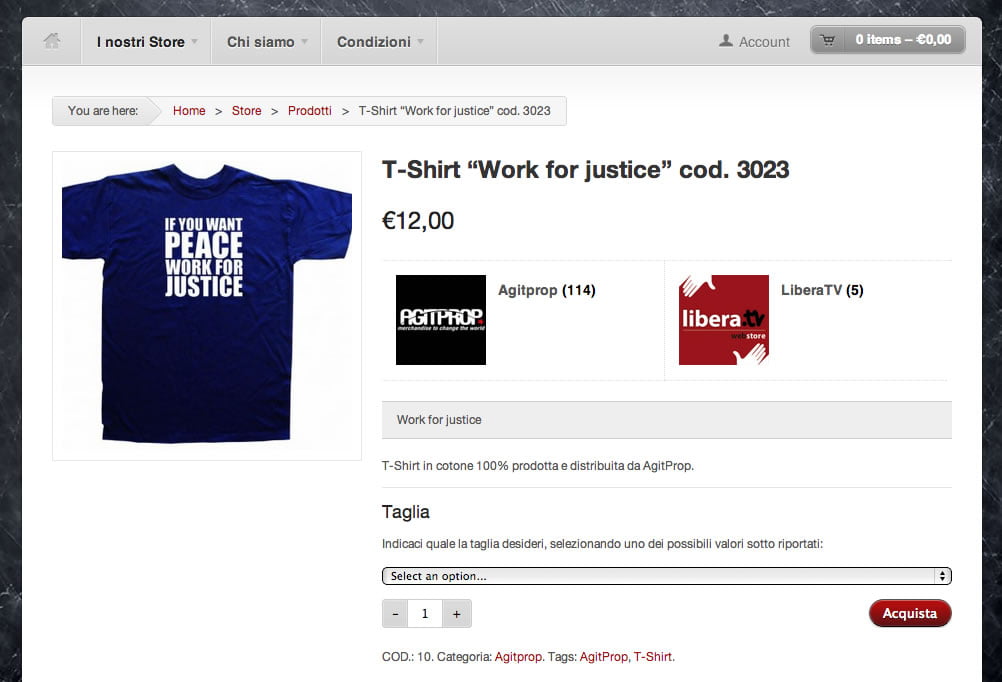Screen dimensions: 1002x682
Task: Open the Agitprop category link
Action: [518, 656]
